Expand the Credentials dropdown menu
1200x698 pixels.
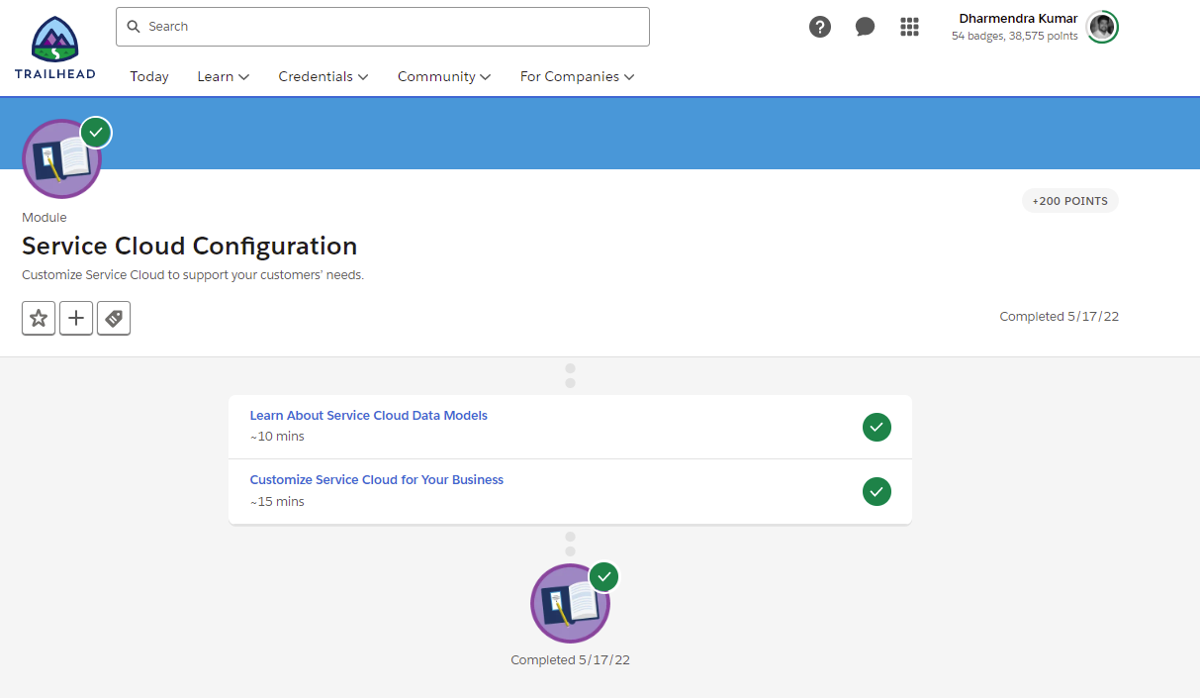point(323,76)
